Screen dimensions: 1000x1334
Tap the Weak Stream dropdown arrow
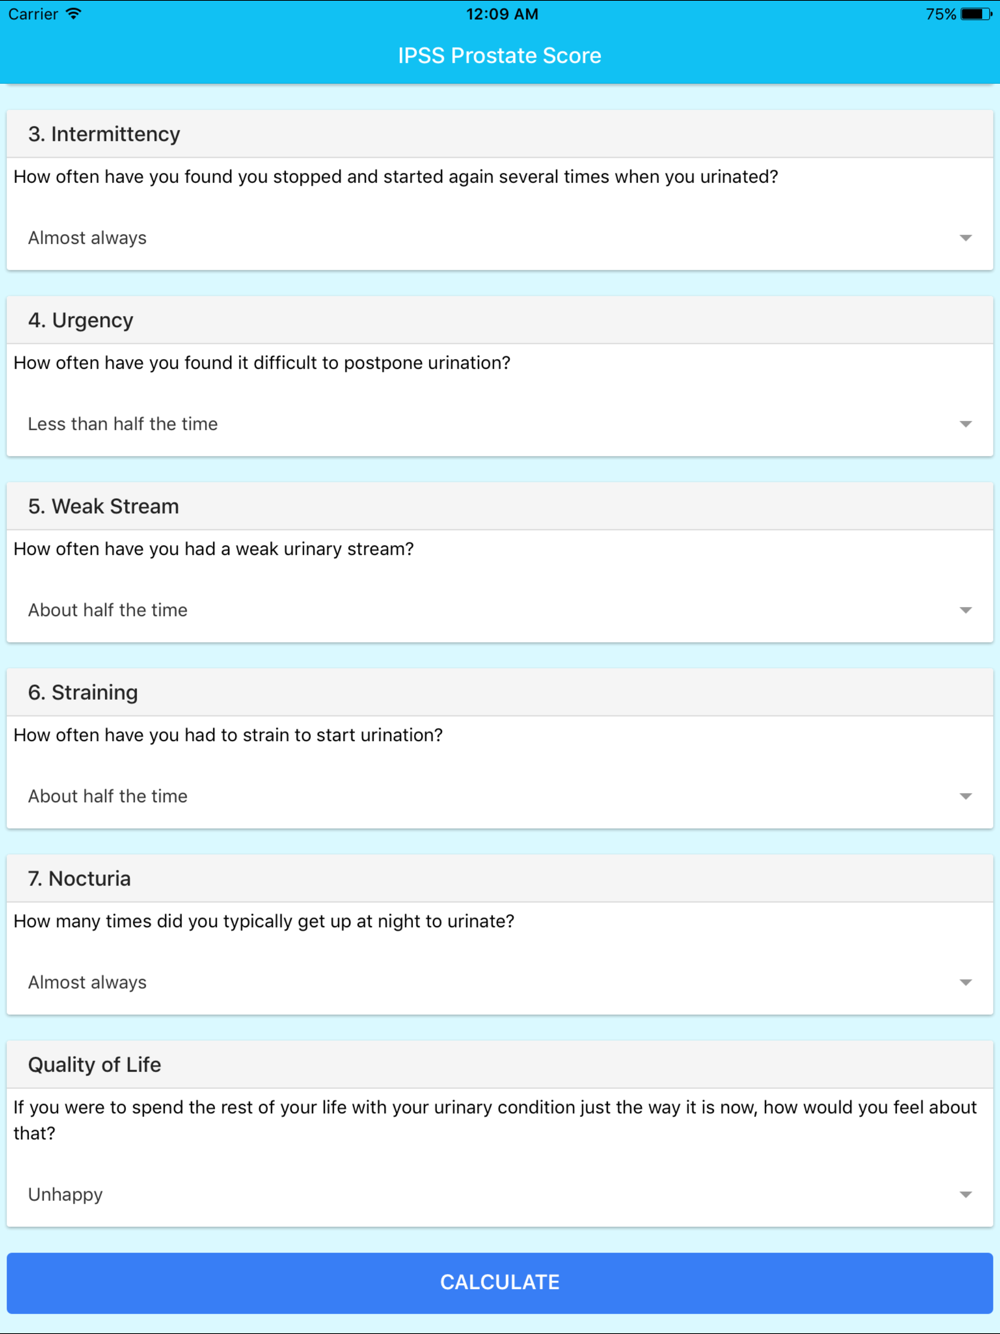coord(965,610)
